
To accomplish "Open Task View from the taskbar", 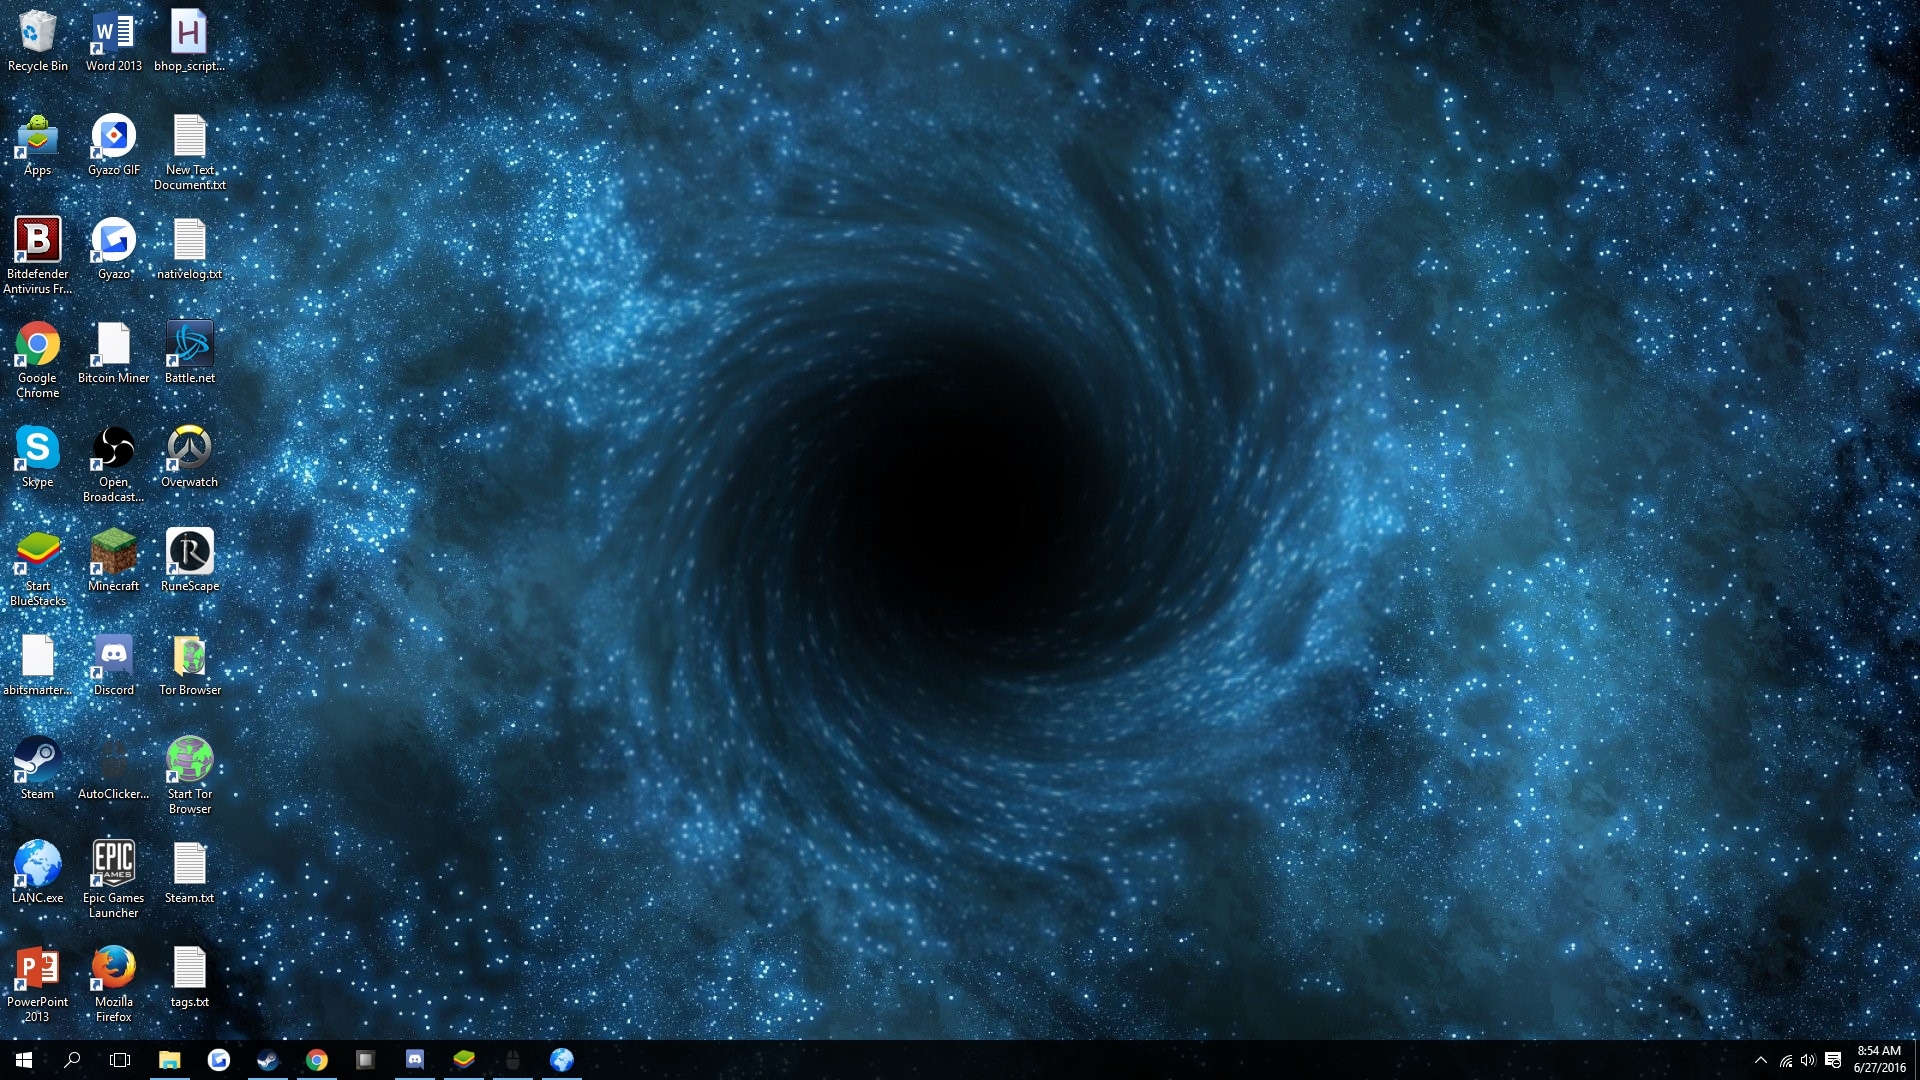I will click(120, 1060).
